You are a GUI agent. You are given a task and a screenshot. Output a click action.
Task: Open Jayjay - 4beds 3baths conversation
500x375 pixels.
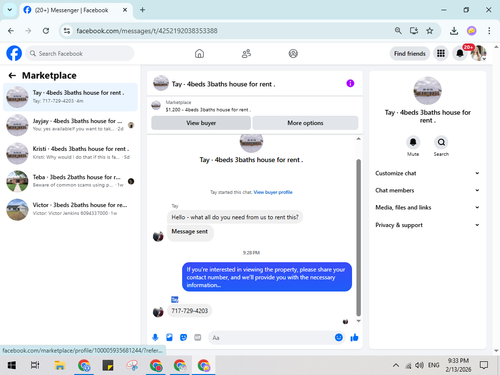coord(70,125)
